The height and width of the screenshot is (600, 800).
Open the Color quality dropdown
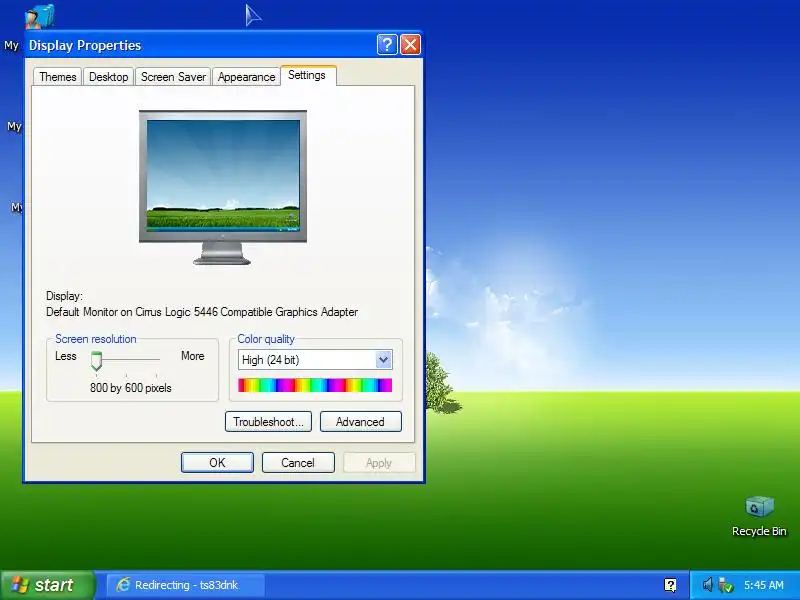point(383,360)
